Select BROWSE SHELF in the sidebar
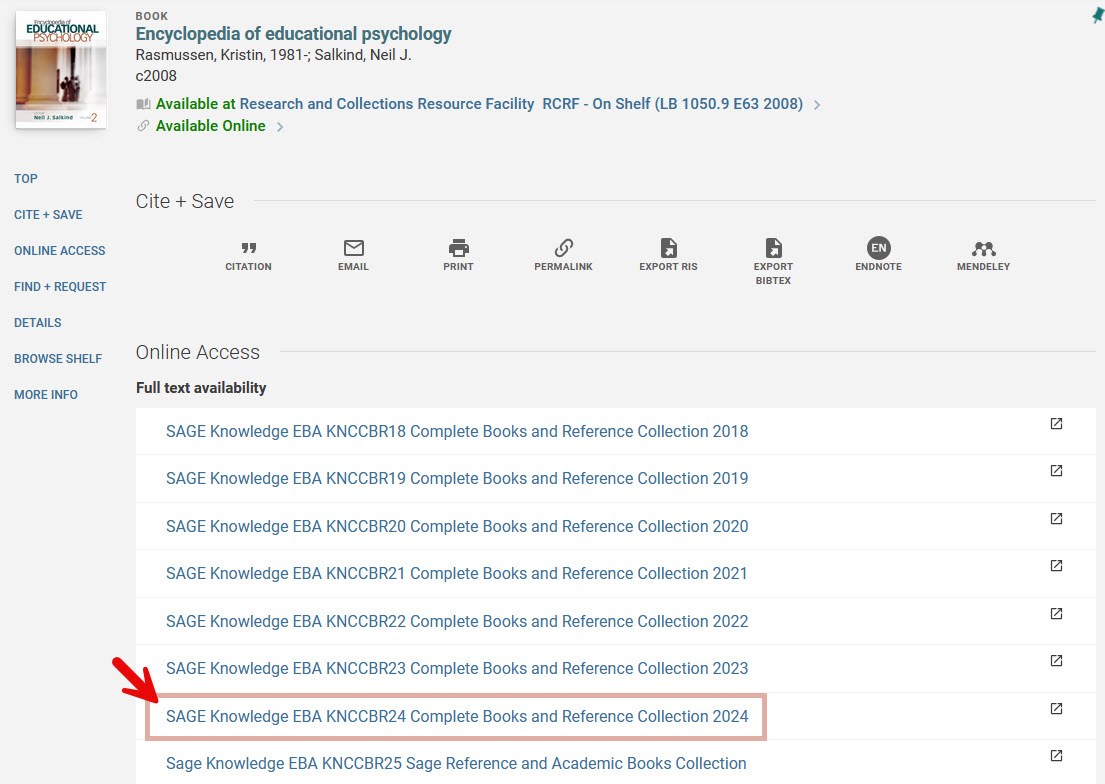The image size is (1105, 784). pos(58,358)
